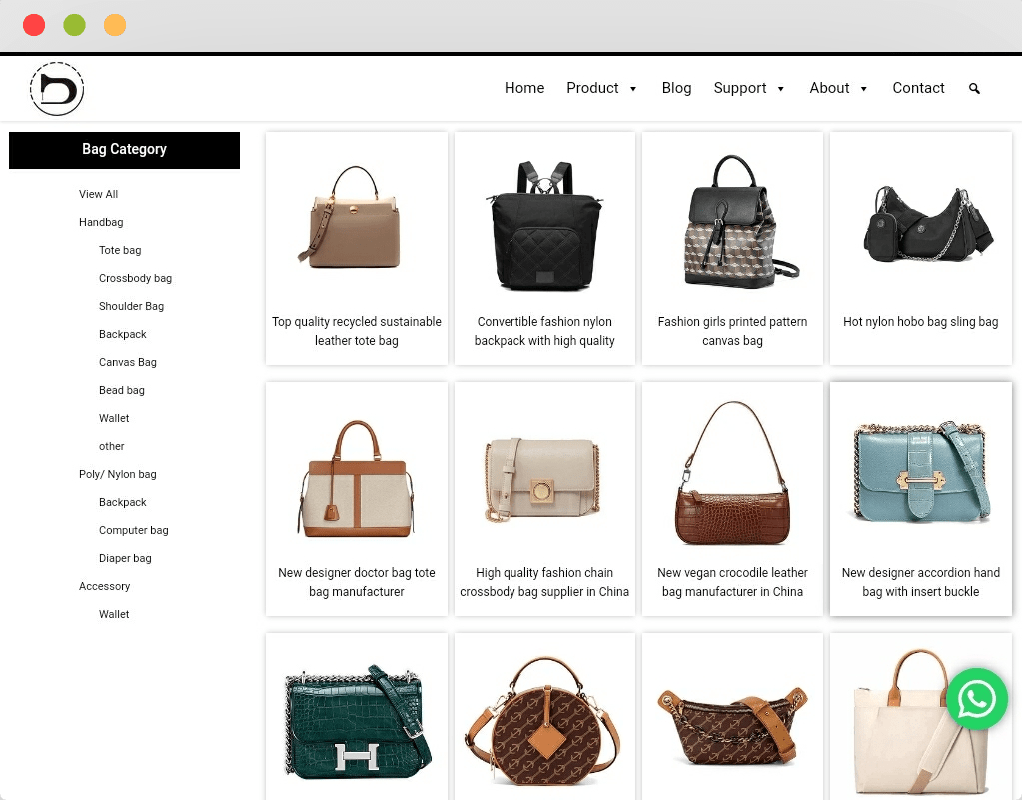Open Tote bag subcategory
The image size is (1022, 800).
[120, 250]
